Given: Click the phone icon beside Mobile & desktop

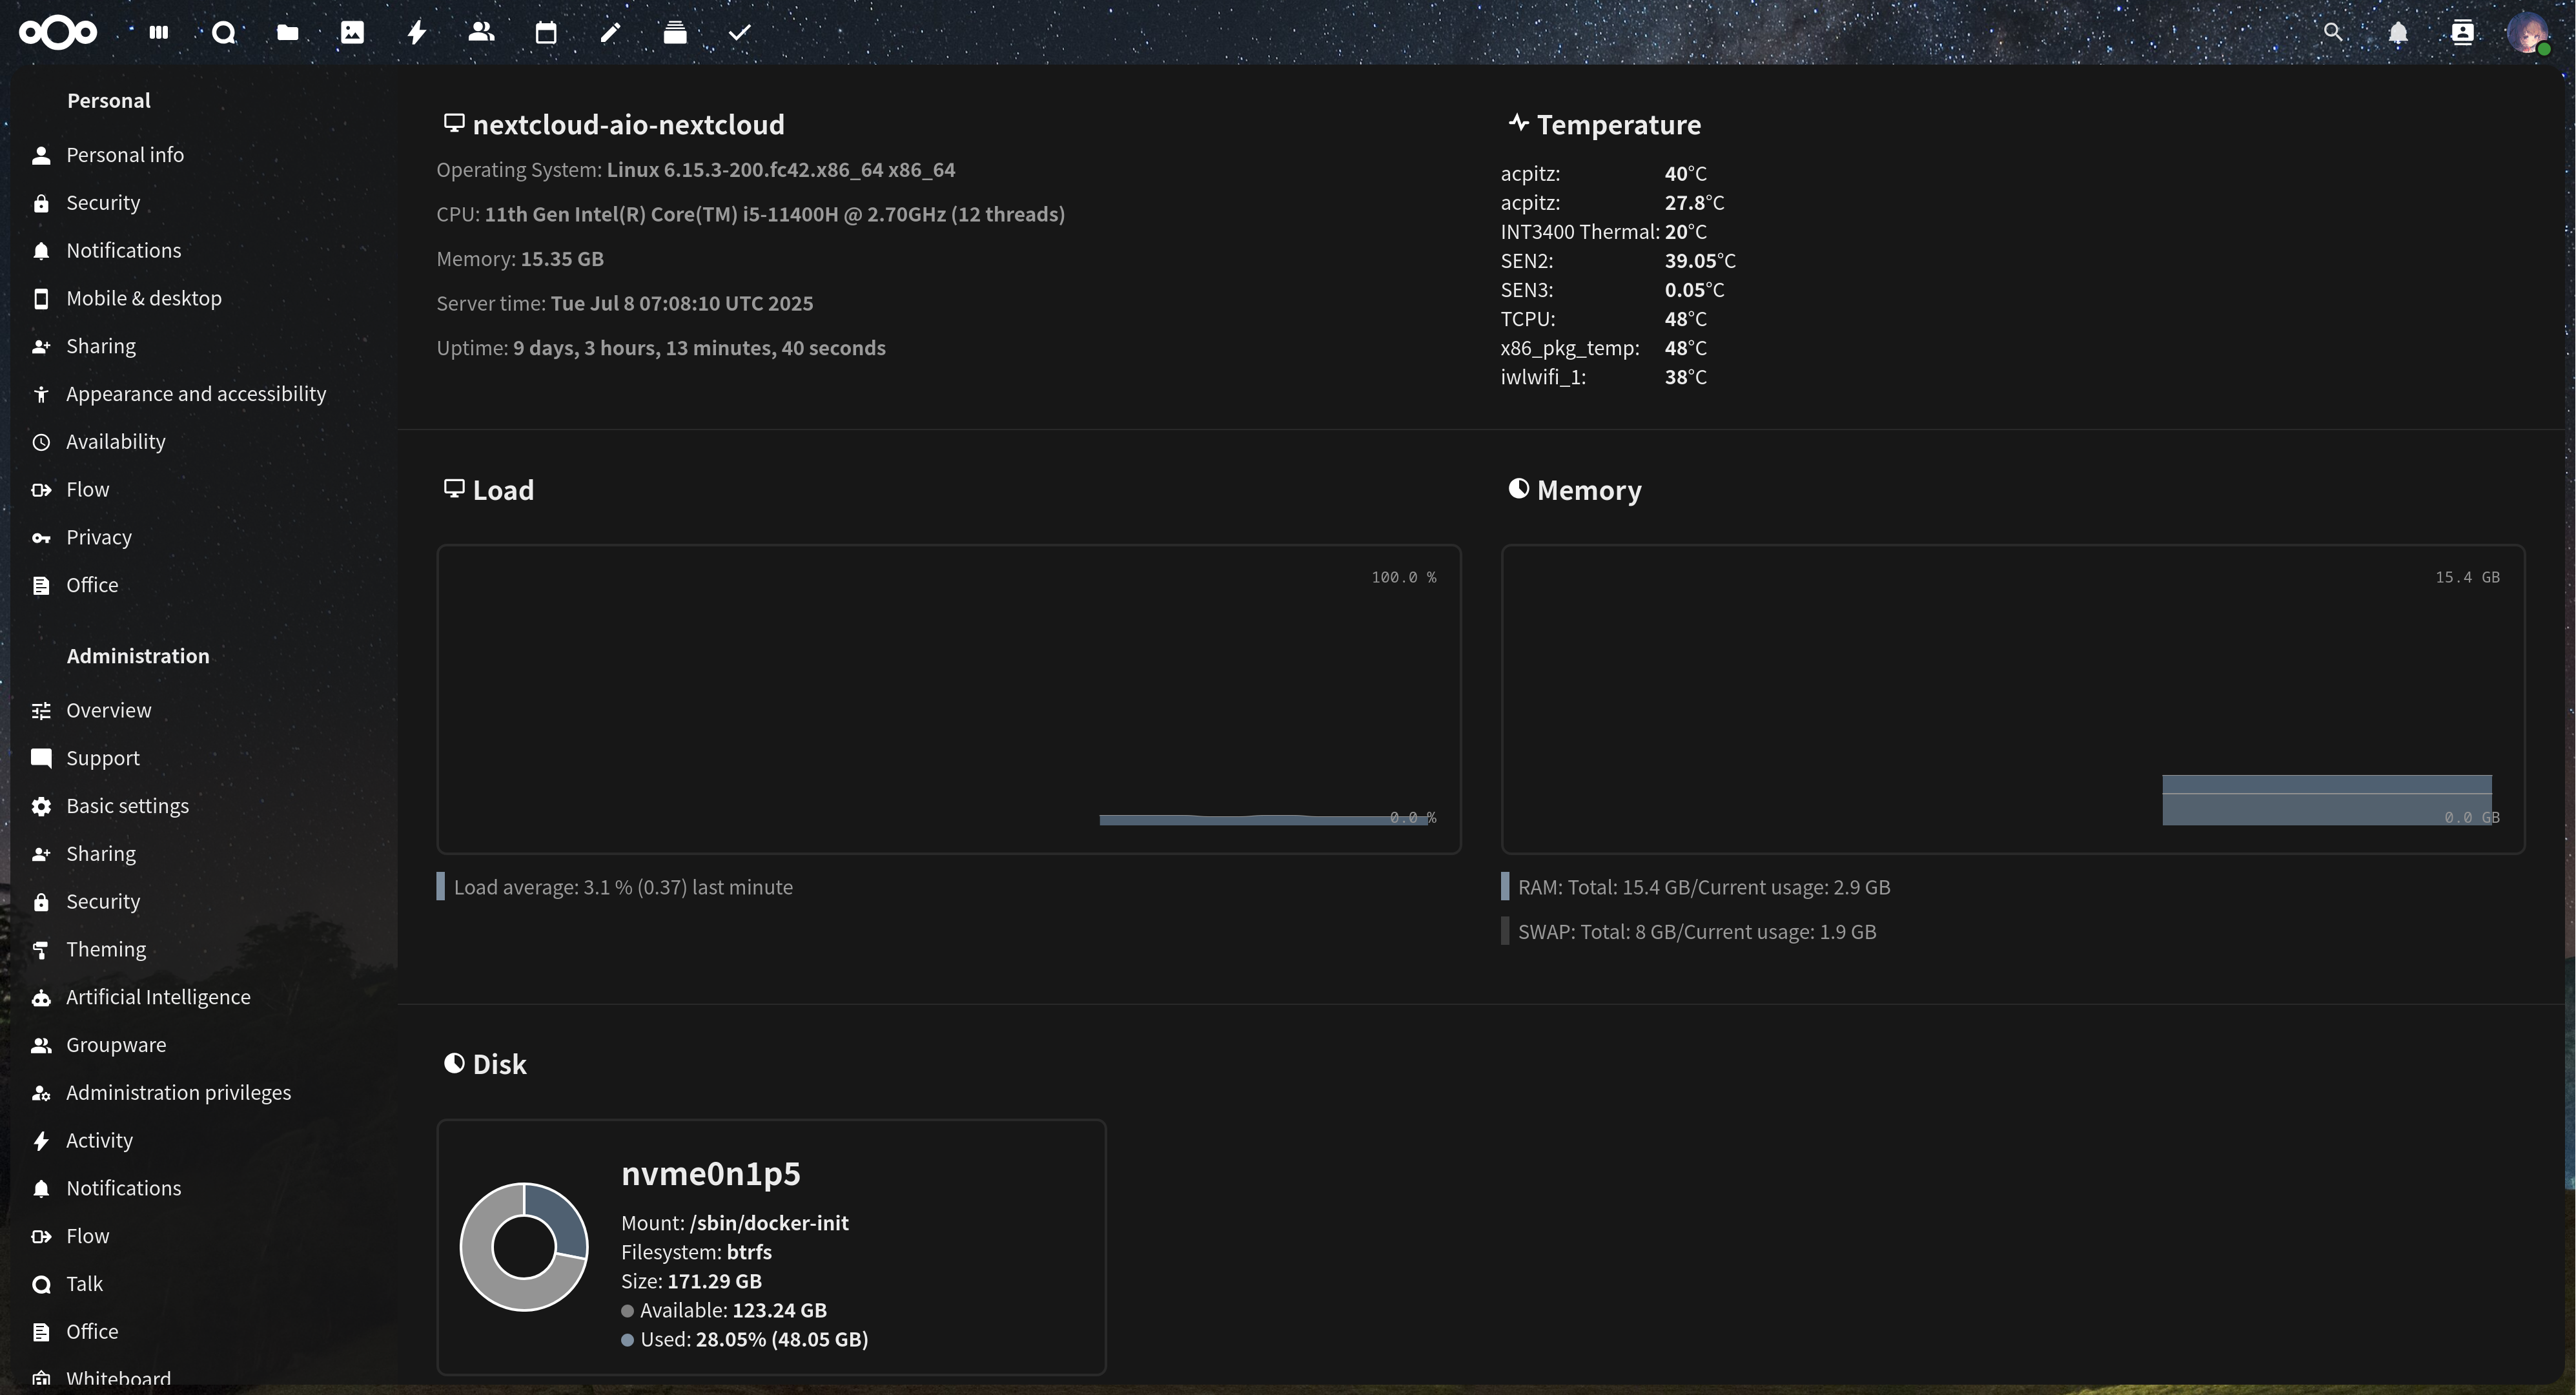Looking at the screenshot, I should pyautogui.click(x=41, y=299).
